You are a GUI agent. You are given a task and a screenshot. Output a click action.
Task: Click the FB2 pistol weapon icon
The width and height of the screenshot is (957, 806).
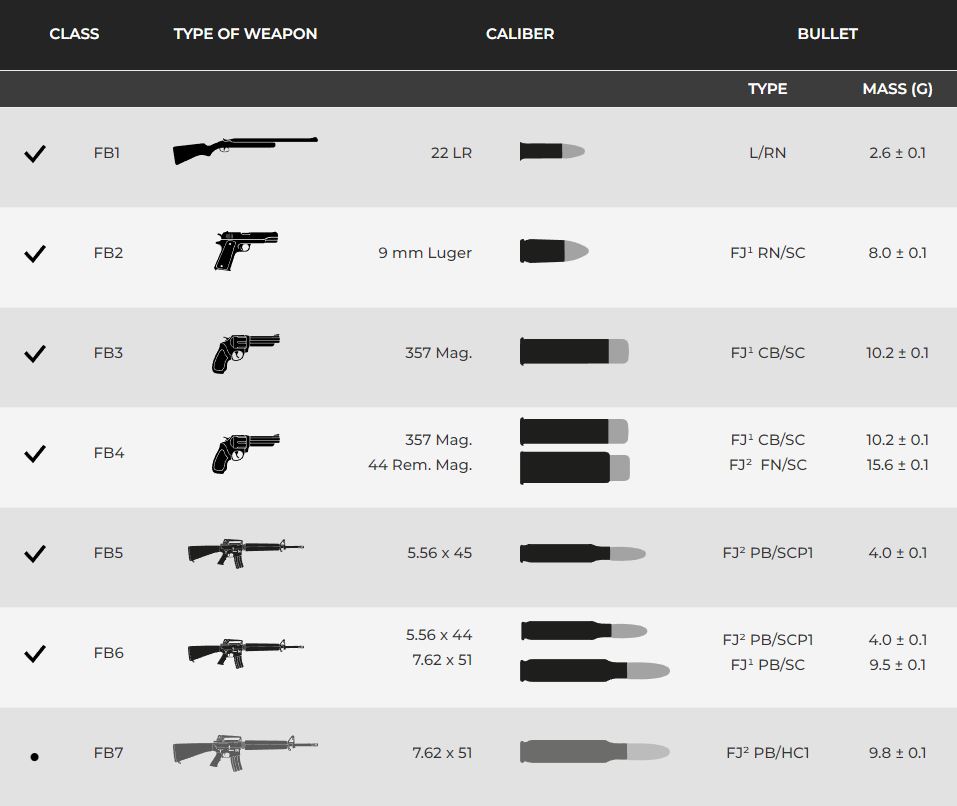[245, 251]
